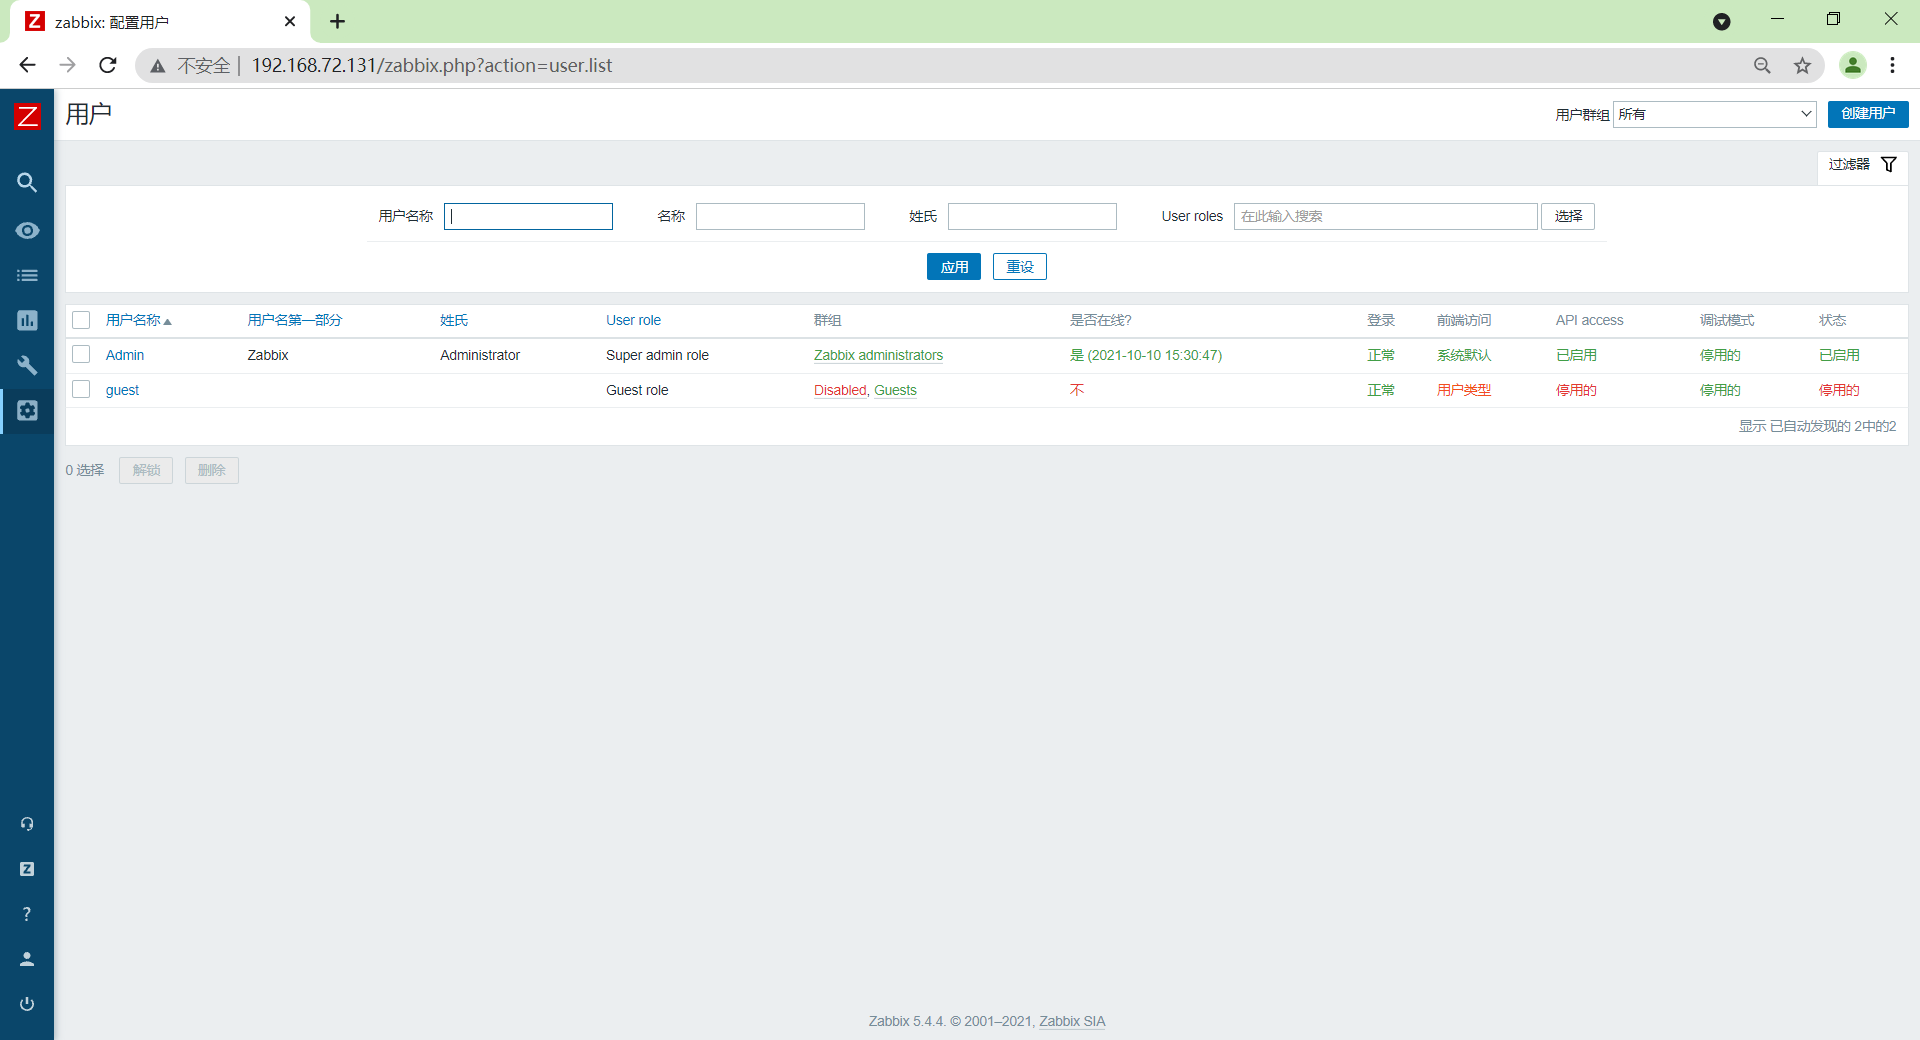Bookmark this page with the star icon
This screenshot has height=1040, width=1920.
click(1802, 65)
